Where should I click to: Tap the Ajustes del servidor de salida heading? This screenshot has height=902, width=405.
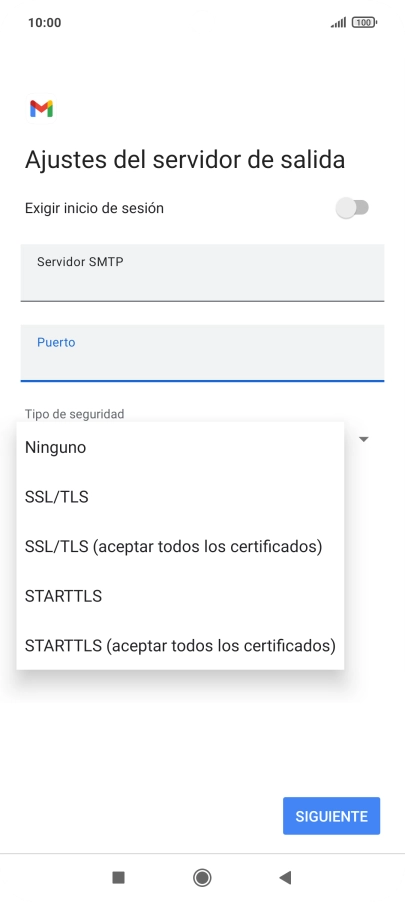tap(185, 160)
